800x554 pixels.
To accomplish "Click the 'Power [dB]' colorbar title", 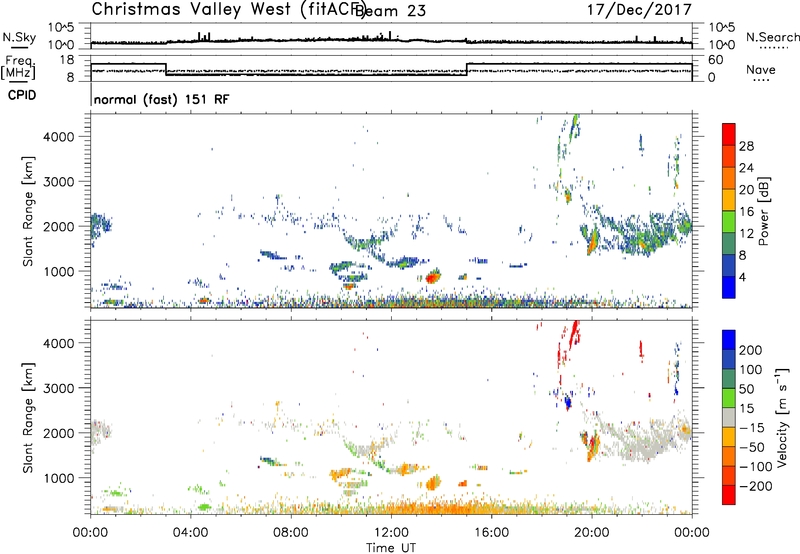I will [x=763, y=211].
